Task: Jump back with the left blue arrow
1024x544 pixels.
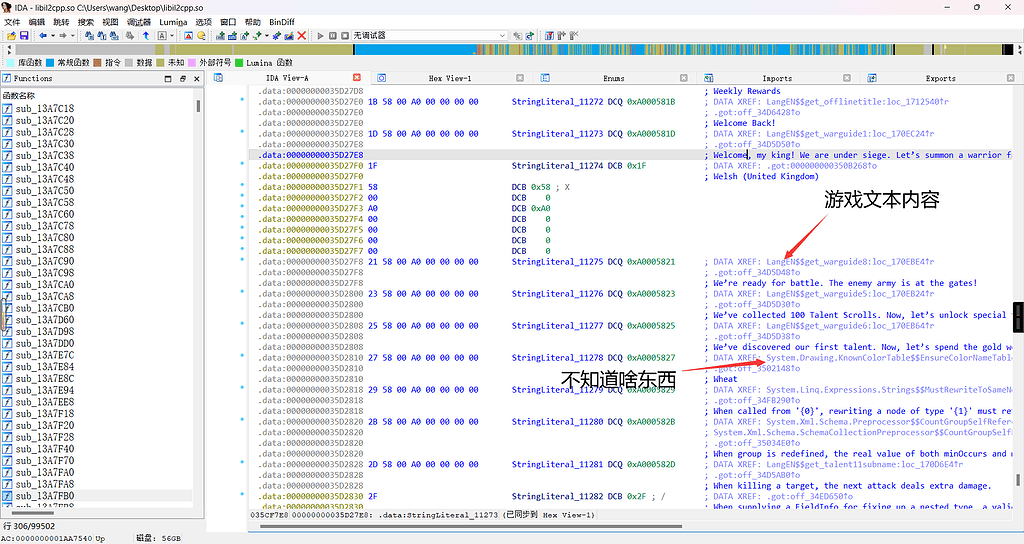Action: [x=42, y=35]
